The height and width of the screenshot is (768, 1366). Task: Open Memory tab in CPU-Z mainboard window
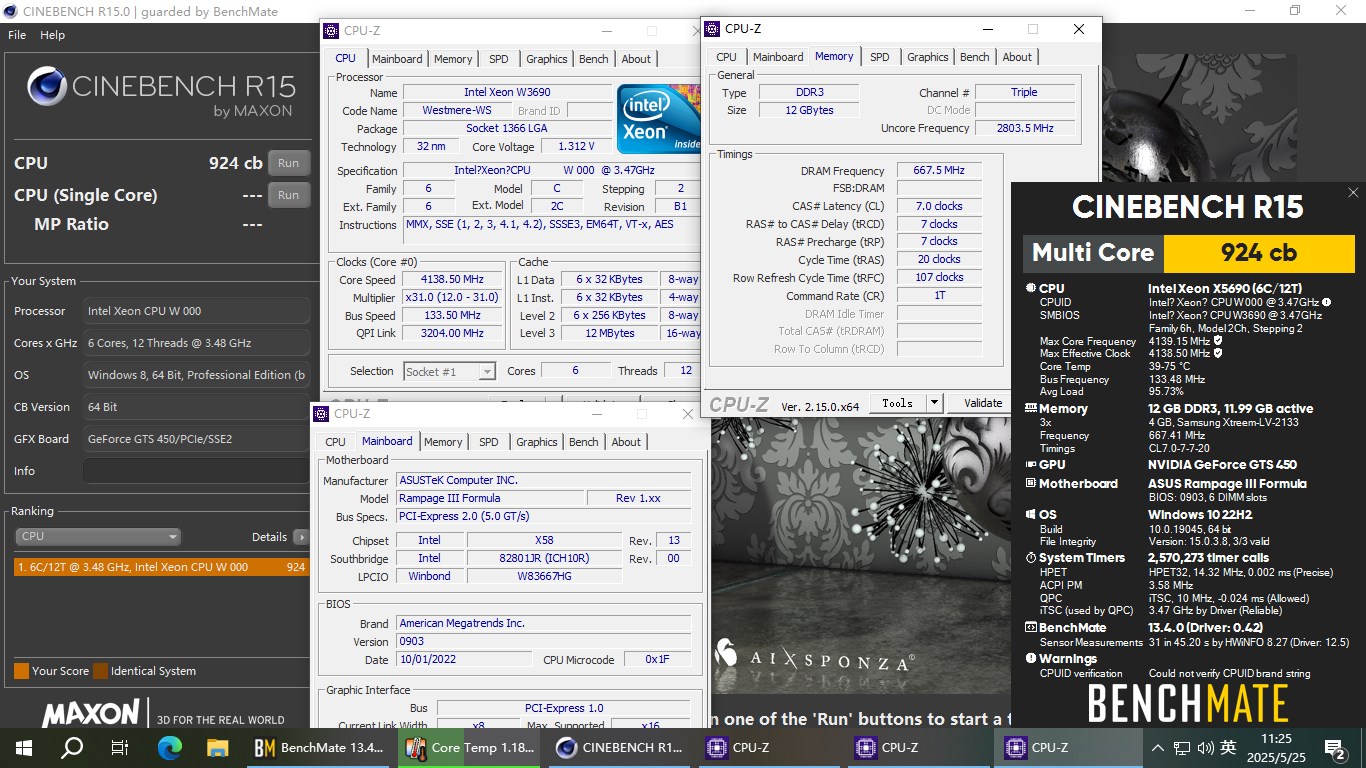[443, 442]
